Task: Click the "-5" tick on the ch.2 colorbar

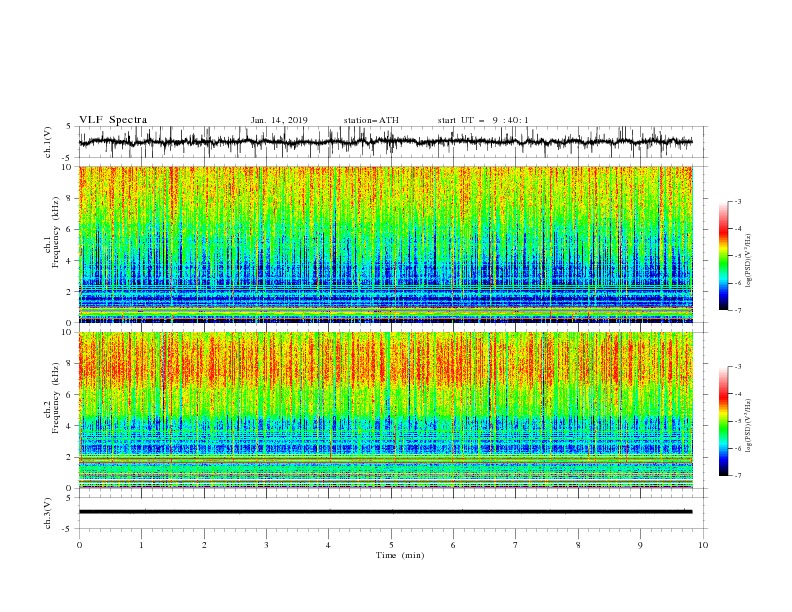Action: coord(738,421)
